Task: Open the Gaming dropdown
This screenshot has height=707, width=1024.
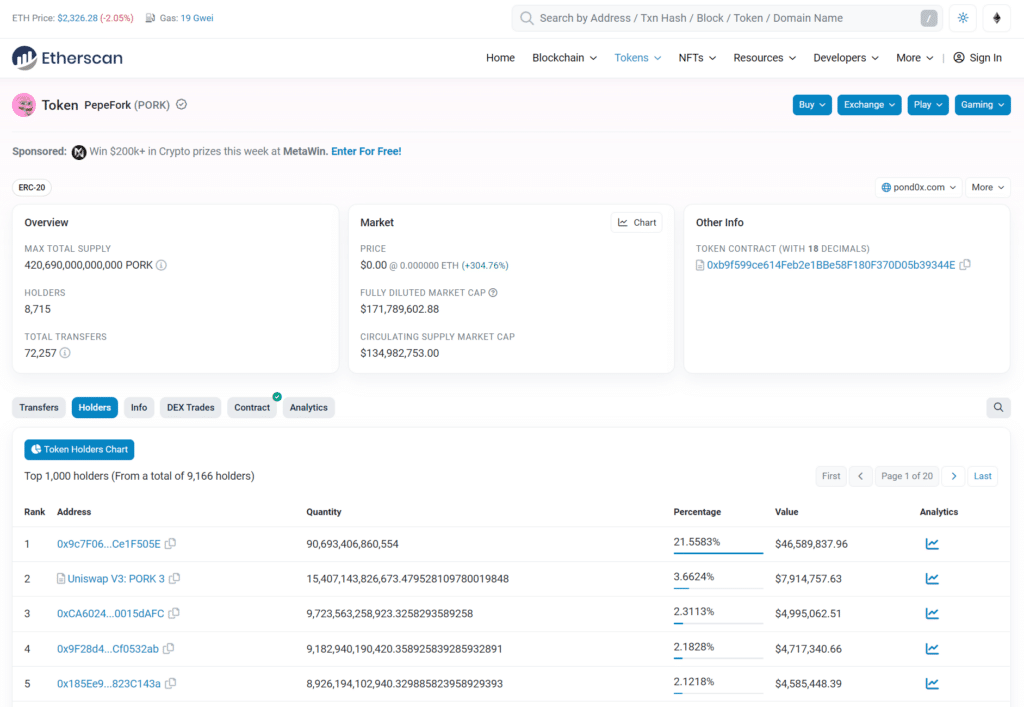Action: pos(982,104)
